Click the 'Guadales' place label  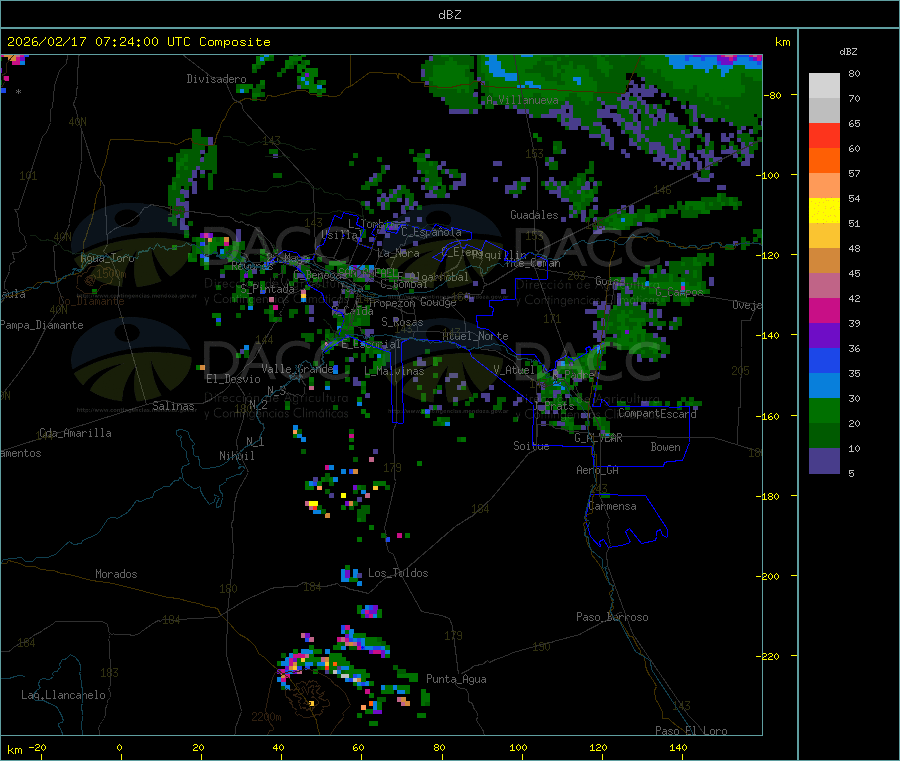coord(534,215)
